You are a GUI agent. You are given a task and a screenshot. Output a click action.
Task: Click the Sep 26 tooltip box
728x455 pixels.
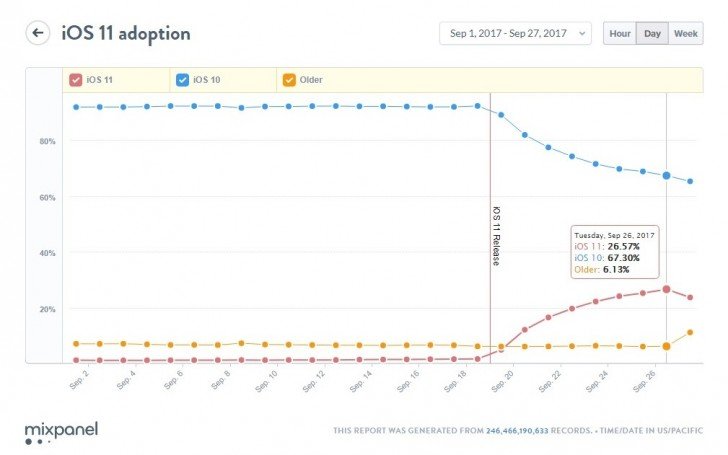615,252
